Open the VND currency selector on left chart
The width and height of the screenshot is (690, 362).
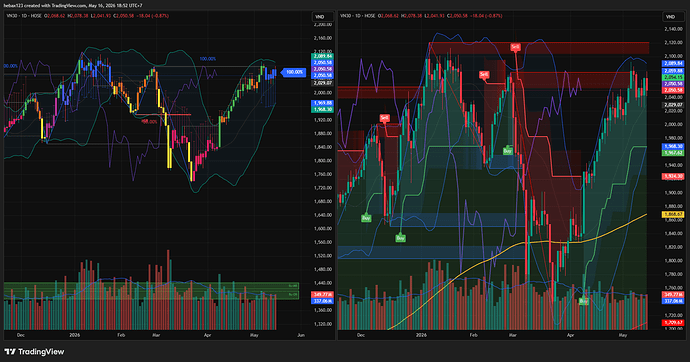coord(323,17)
